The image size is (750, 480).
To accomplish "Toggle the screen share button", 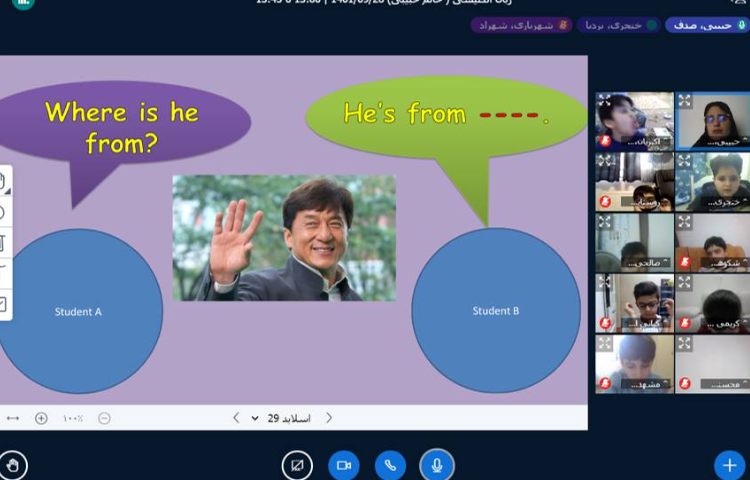I will [x=297, y=465].
